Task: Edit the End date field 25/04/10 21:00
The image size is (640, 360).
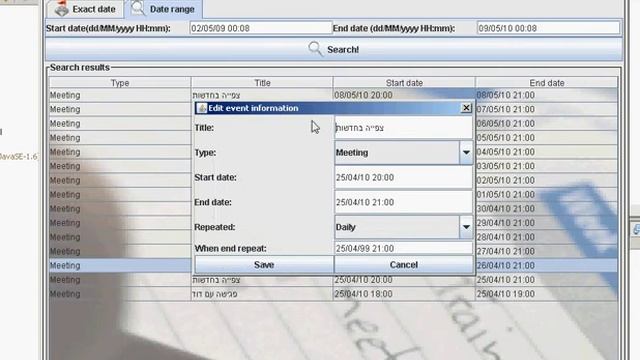Action: click(403, 202)
